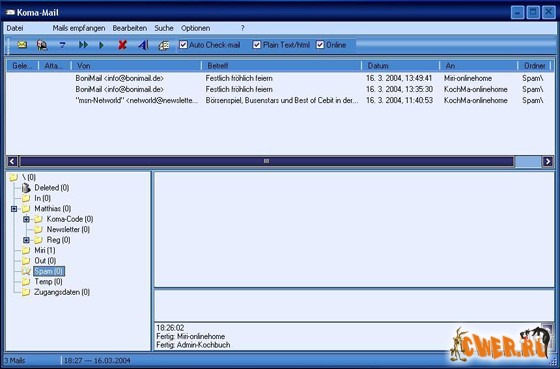Click the newspaper-style icon beside the font icon
The width and height of the screenshot is (560, 369).
click(x=164, y=45)
